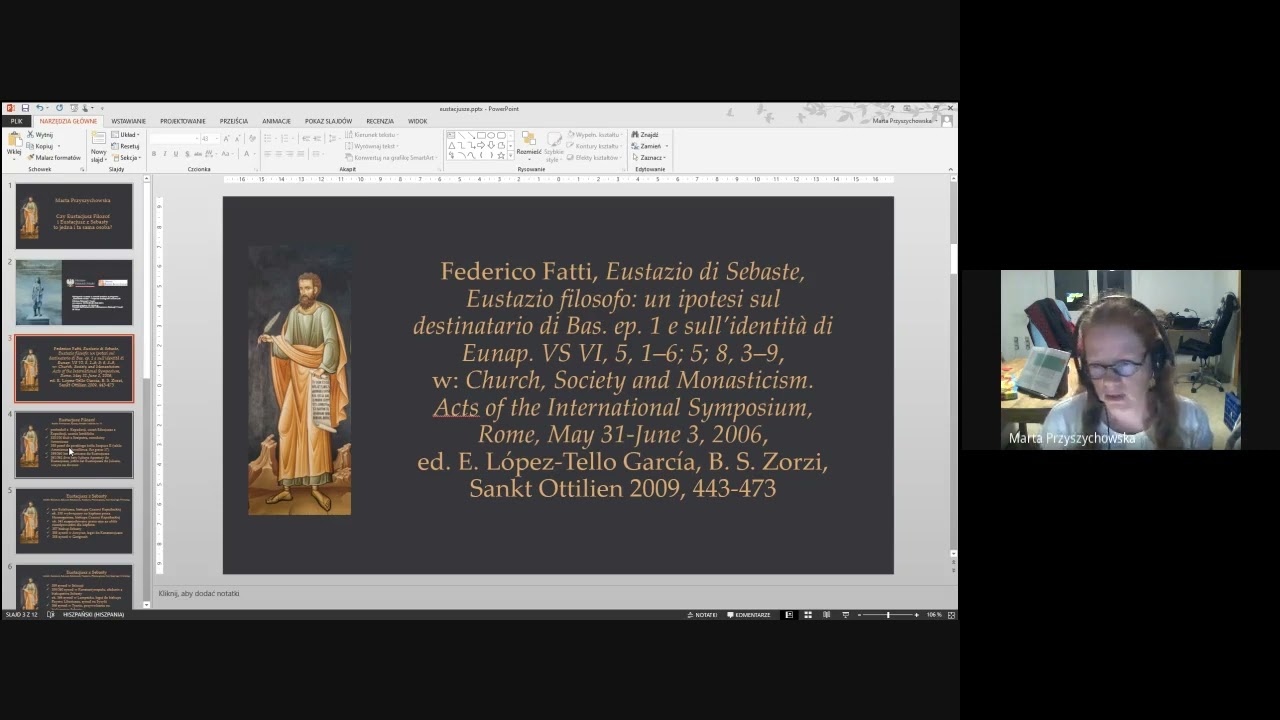Viewport: 1280px width, 720px height.
Task: Select slide 4 thumbnail Eustacjusz Filozof
Action: [x=74, y=444]
